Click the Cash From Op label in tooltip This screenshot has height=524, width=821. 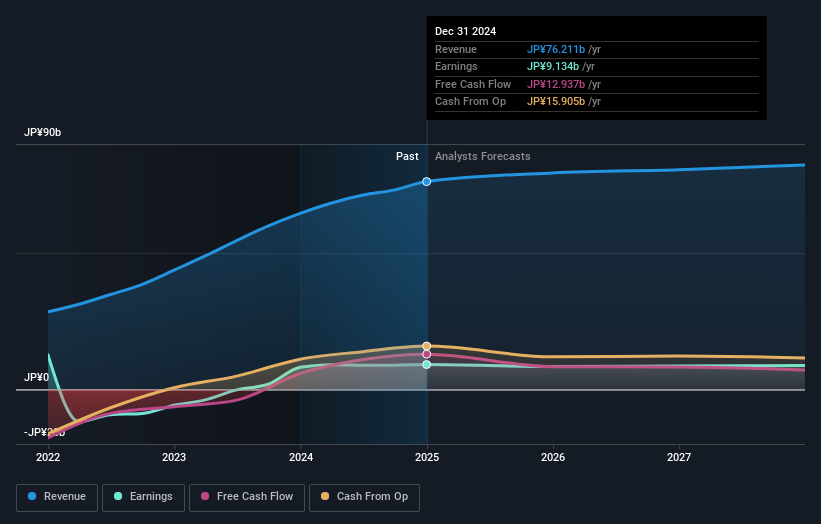470,102
